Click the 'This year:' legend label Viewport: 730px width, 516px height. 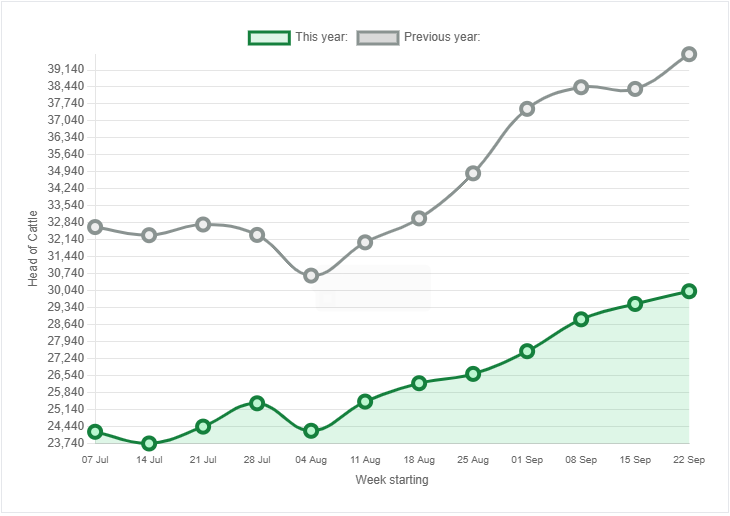click(322, 37)
